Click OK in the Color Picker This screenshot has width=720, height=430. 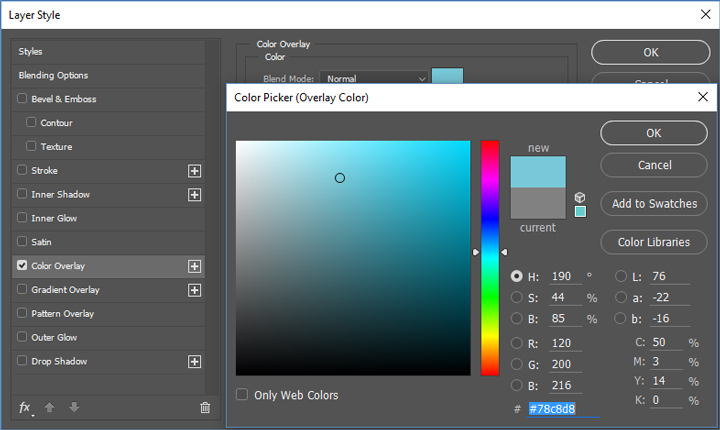653,133
